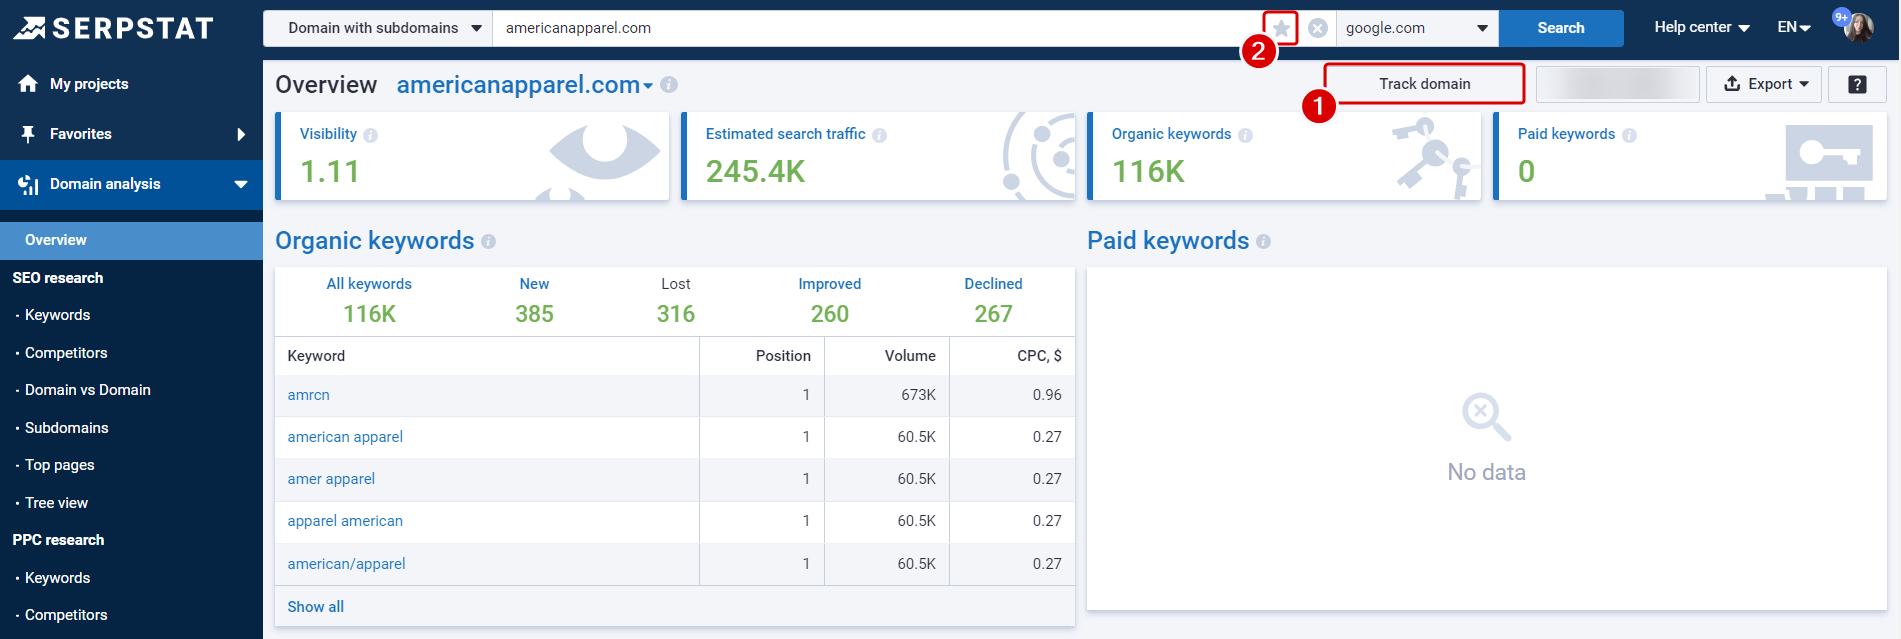Open the user profile avatar
This screenshot has width=1901, height=639.
1859,28
